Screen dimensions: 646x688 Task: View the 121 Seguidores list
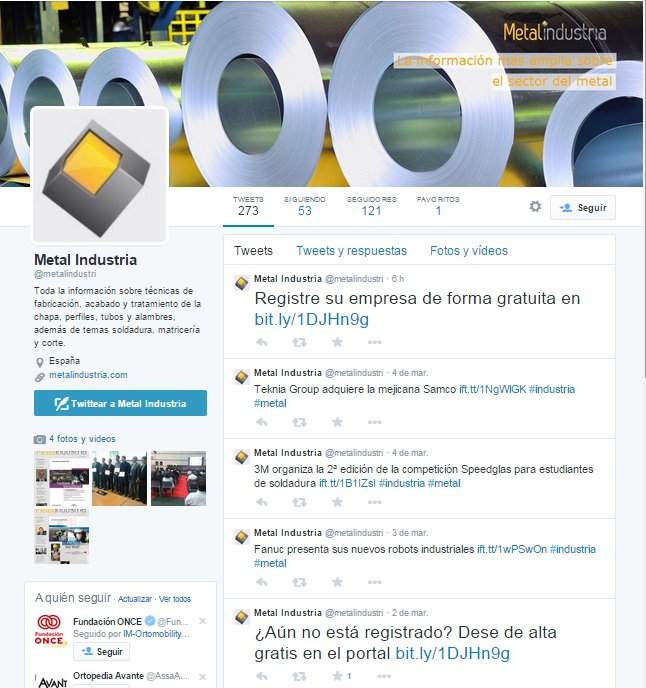click(x=371, y=206)
